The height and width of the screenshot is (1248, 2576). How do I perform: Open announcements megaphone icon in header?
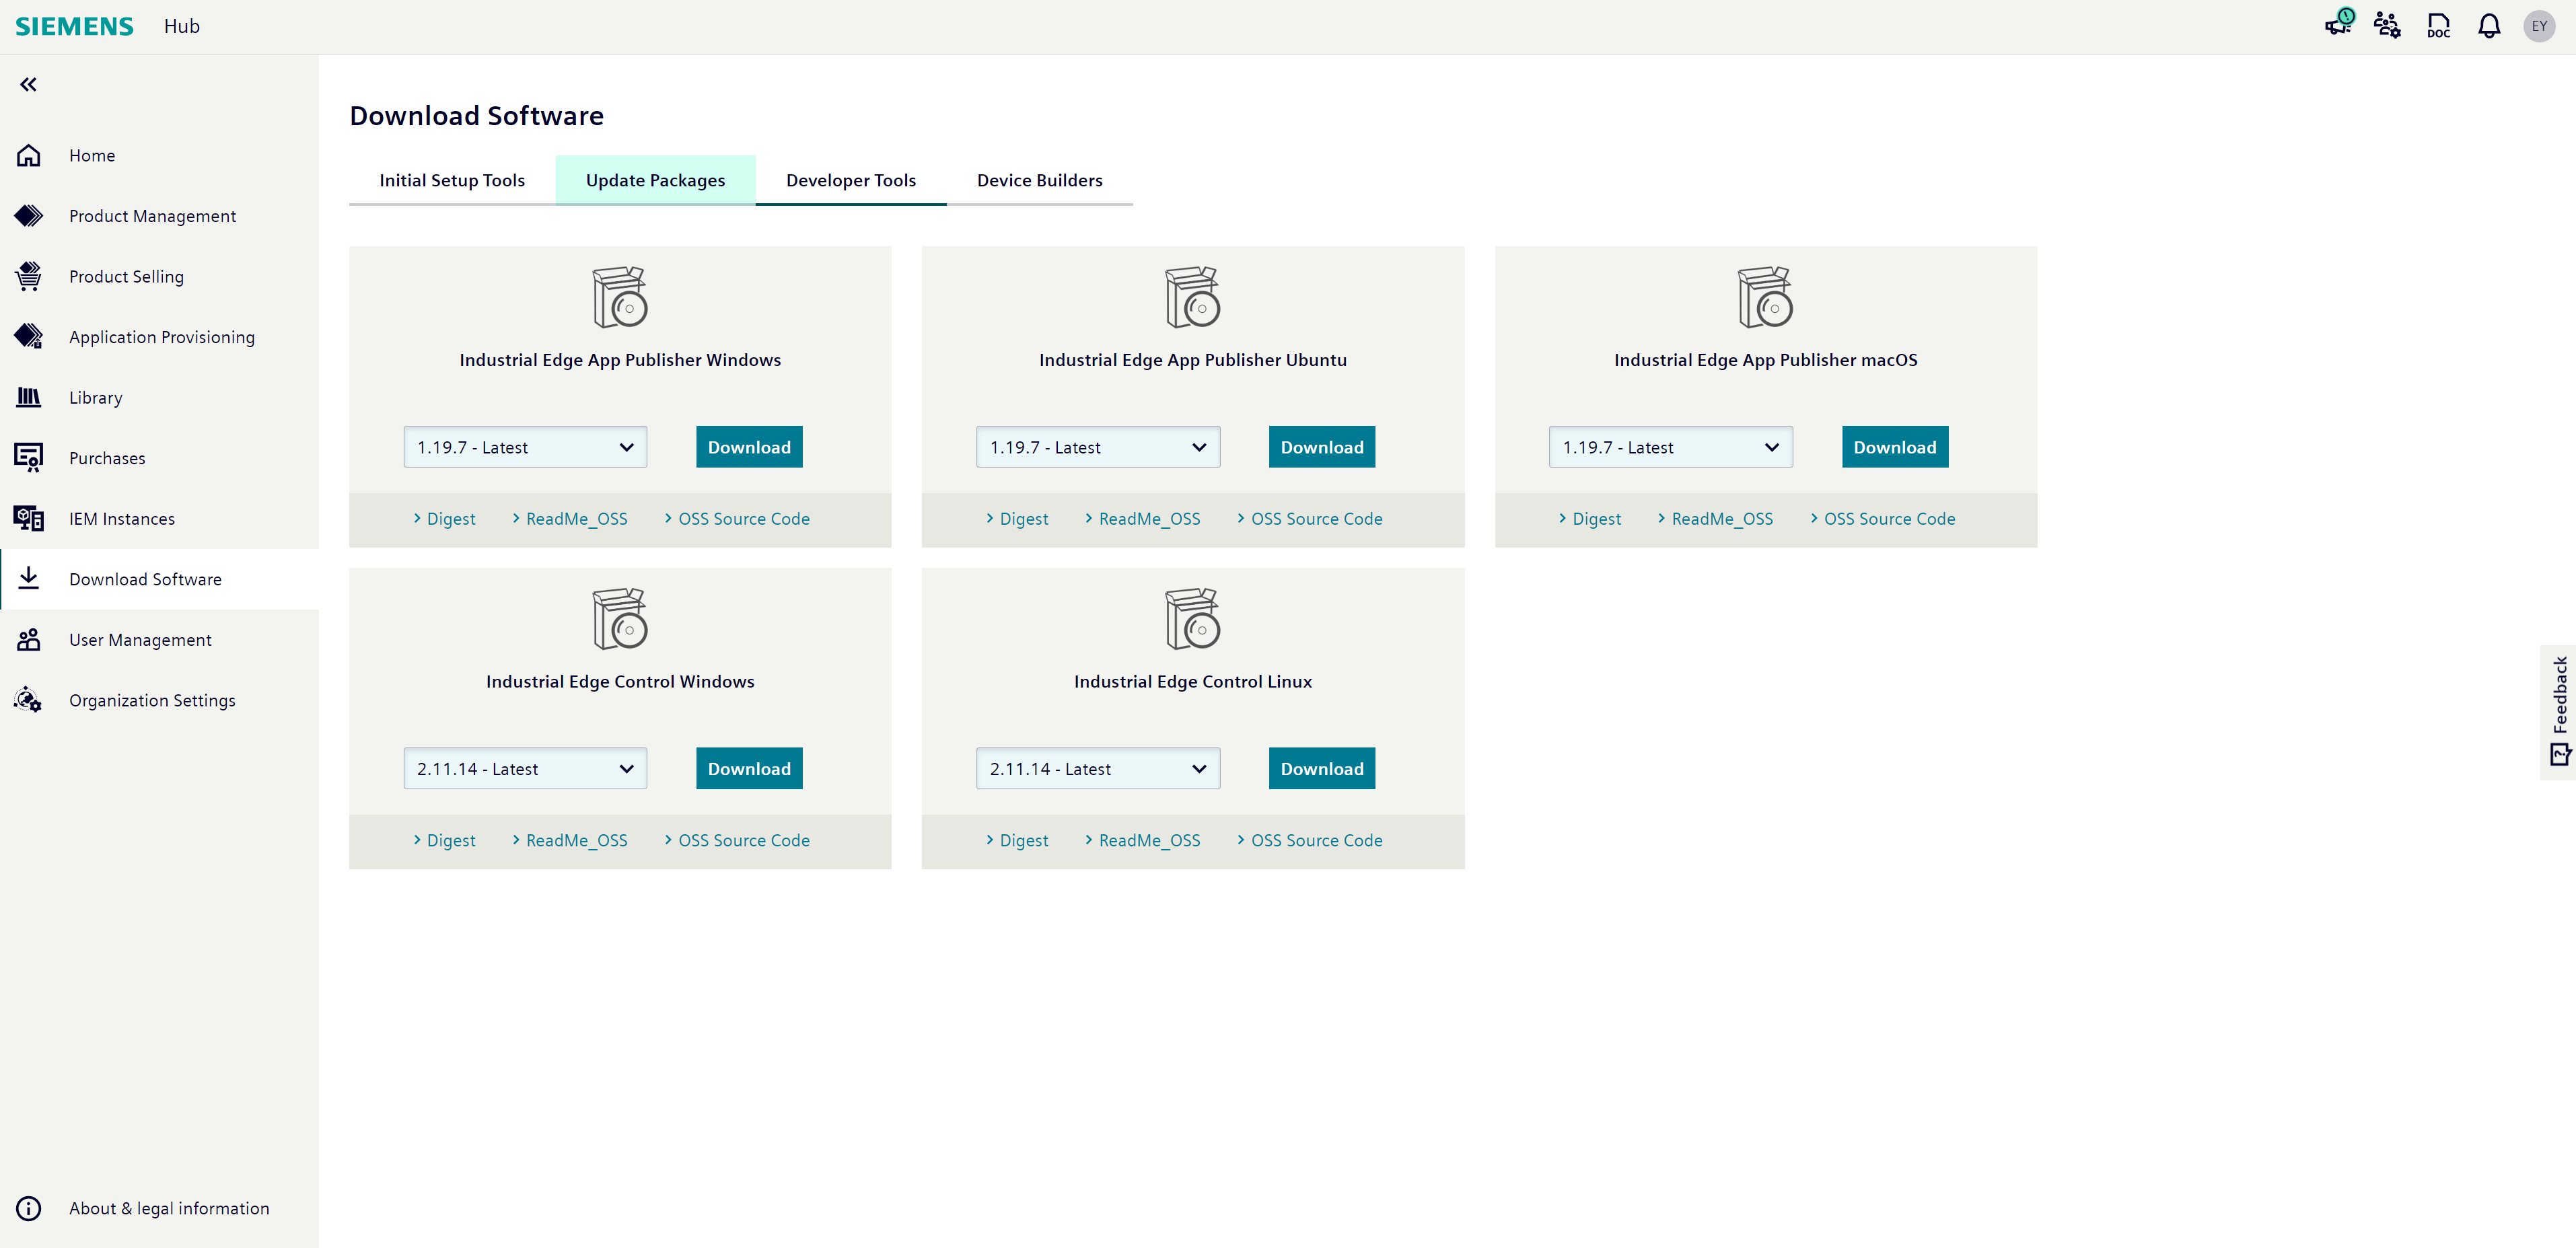(x=2339, y=24)
